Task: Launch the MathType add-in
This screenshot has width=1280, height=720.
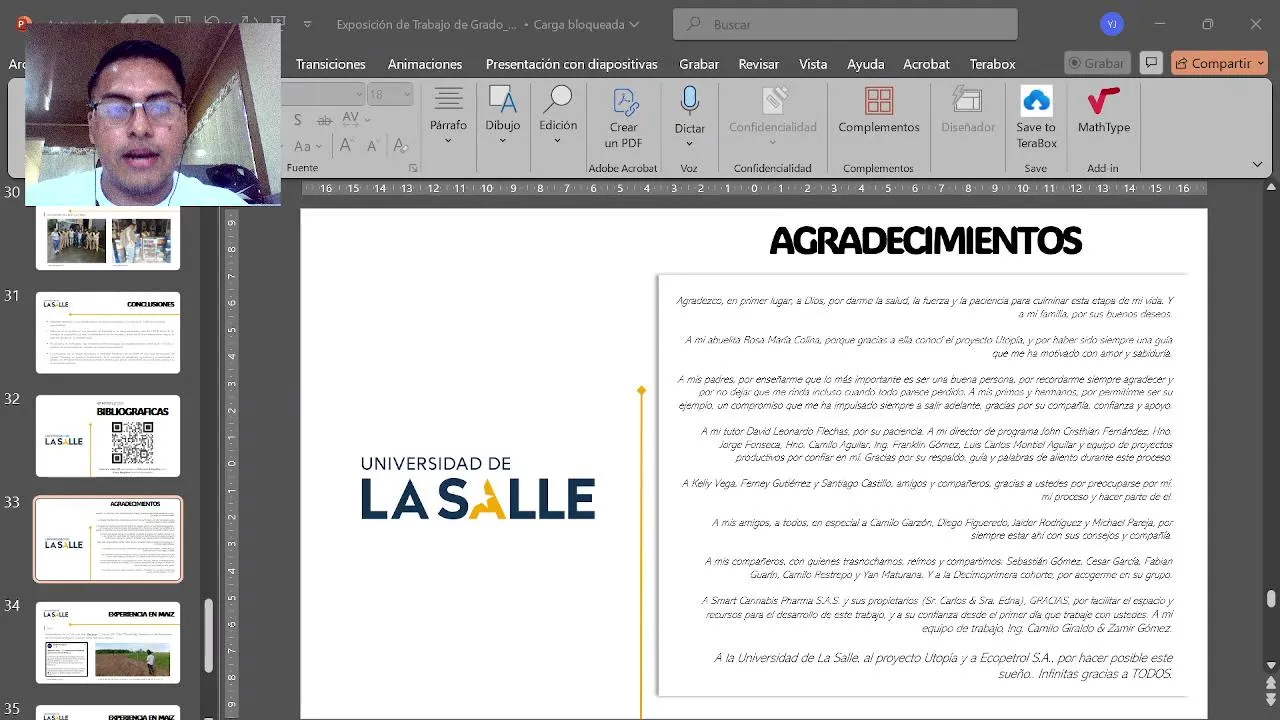Action: tap(1103, 110)
